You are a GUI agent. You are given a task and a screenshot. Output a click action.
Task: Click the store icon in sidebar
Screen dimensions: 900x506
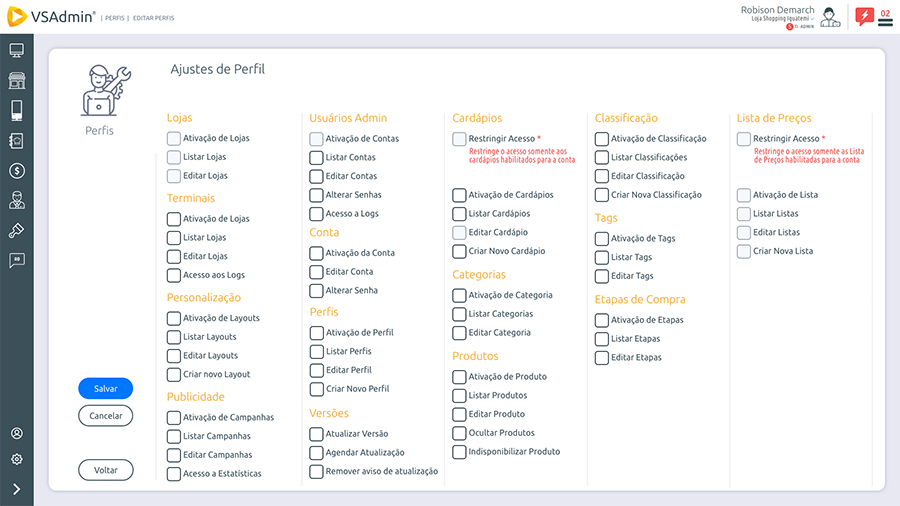click(x=16, y=81)
